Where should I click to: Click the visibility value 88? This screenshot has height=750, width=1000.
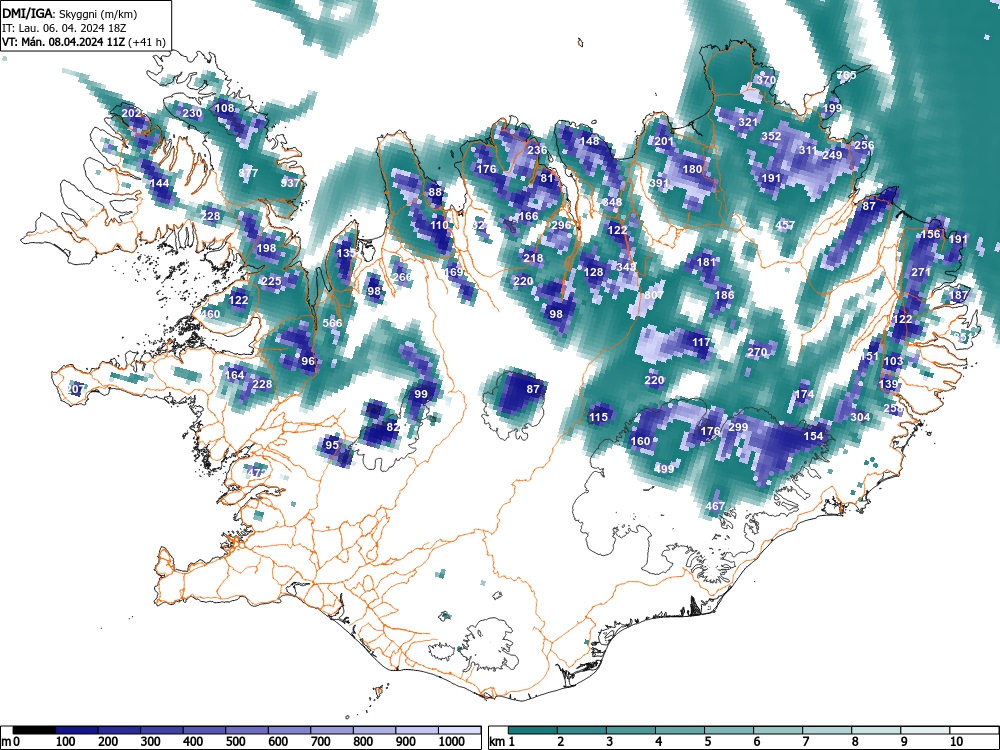[x=435, y=192]
